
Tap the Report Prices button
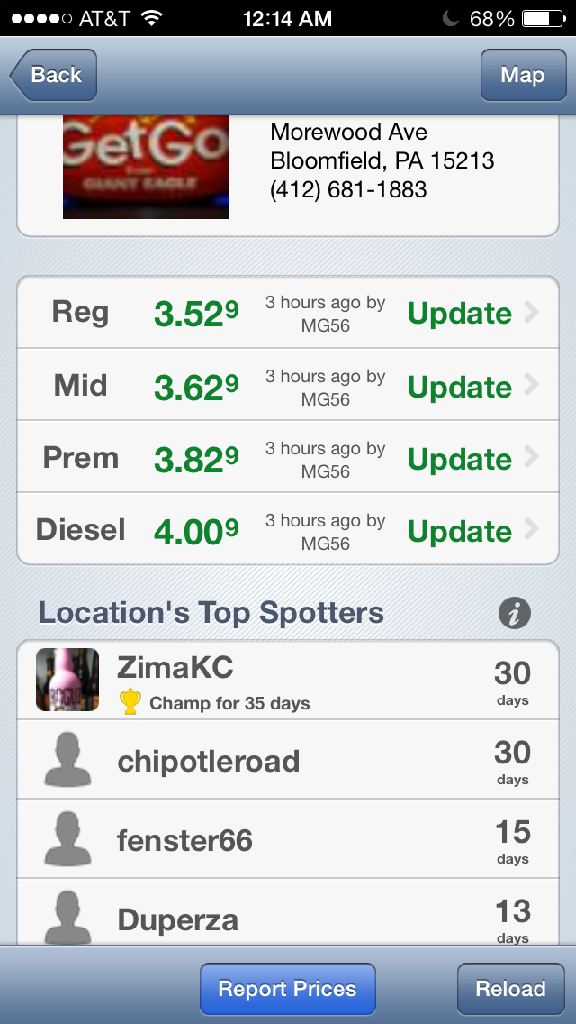[287, 989]
